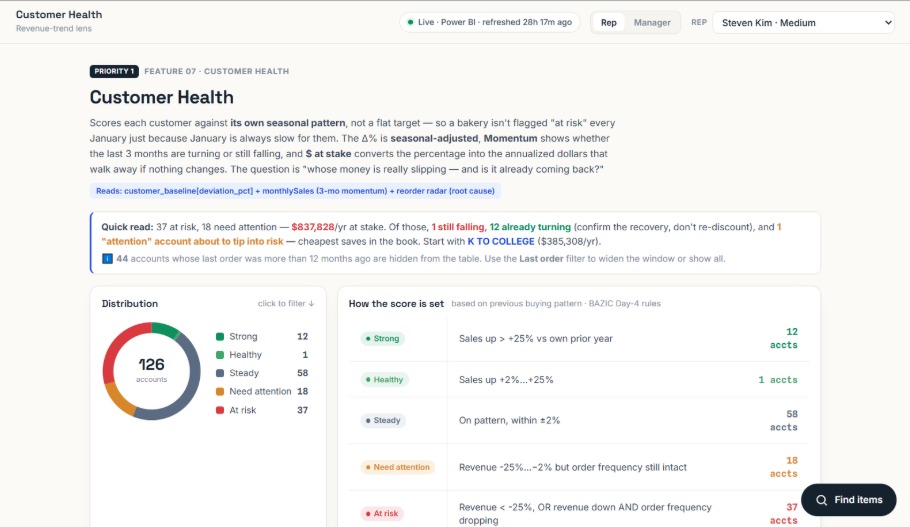Click the 'attention account about to tip into risk' text
The width and height of the screenshot is (910, 527).
click(x=192, y=241)
